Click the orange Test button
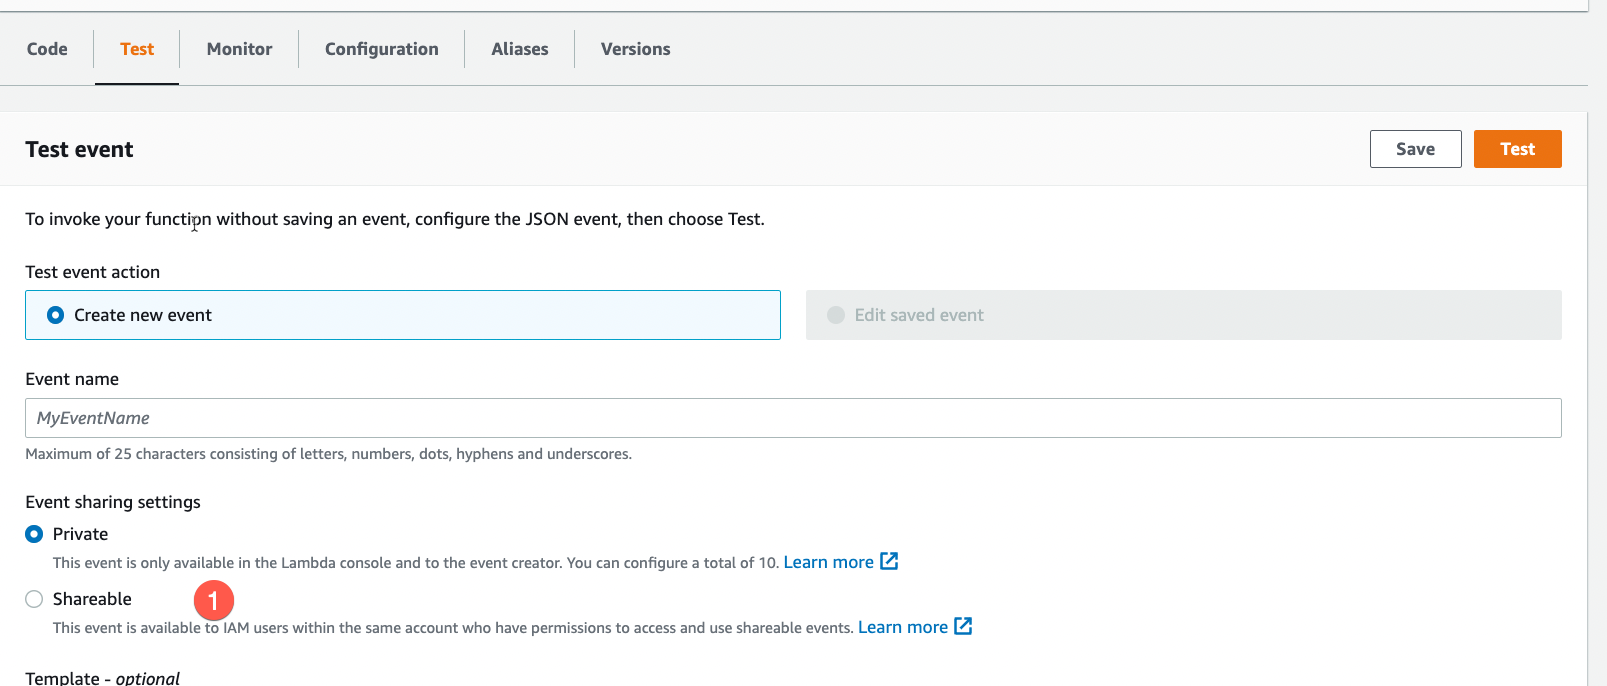The width and height of the screenshot is (1607, 686). (1517, 149)
